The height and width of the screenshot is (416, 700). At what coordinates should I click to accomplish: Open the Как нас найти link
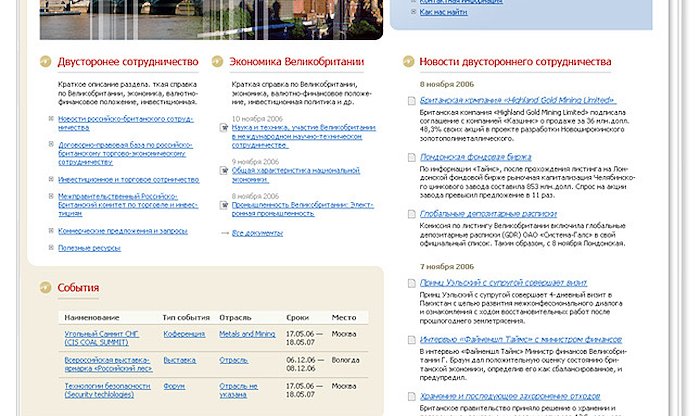[443, 12]
